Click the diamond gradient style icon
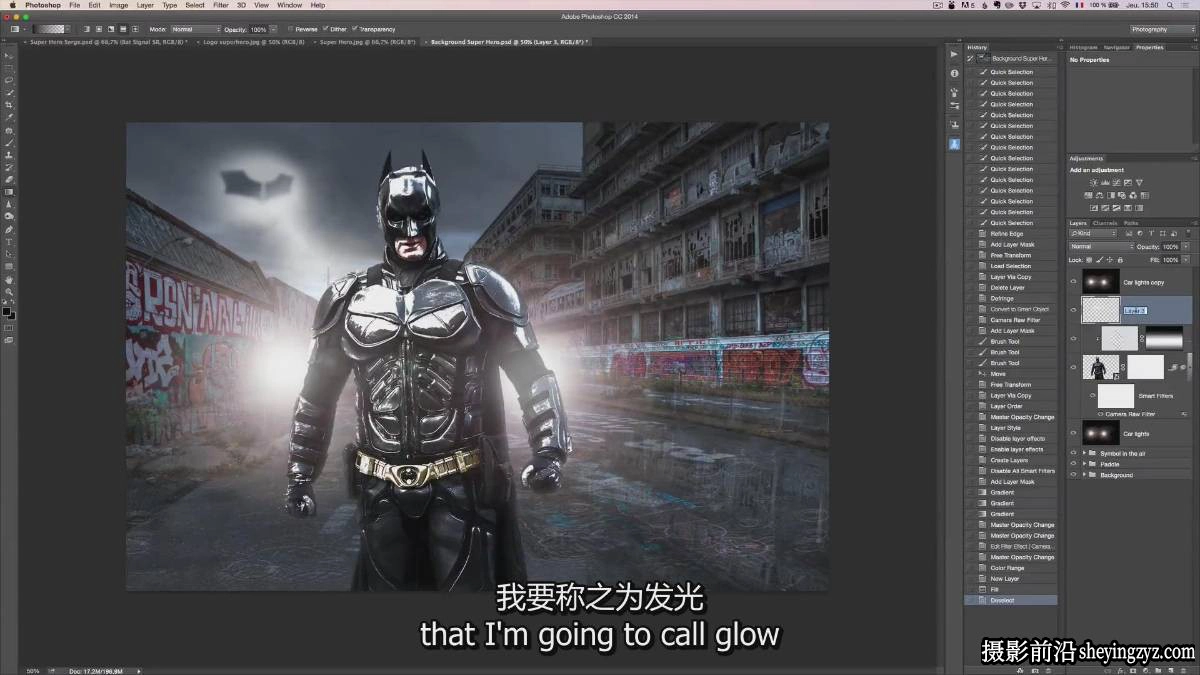 point(135,30)
